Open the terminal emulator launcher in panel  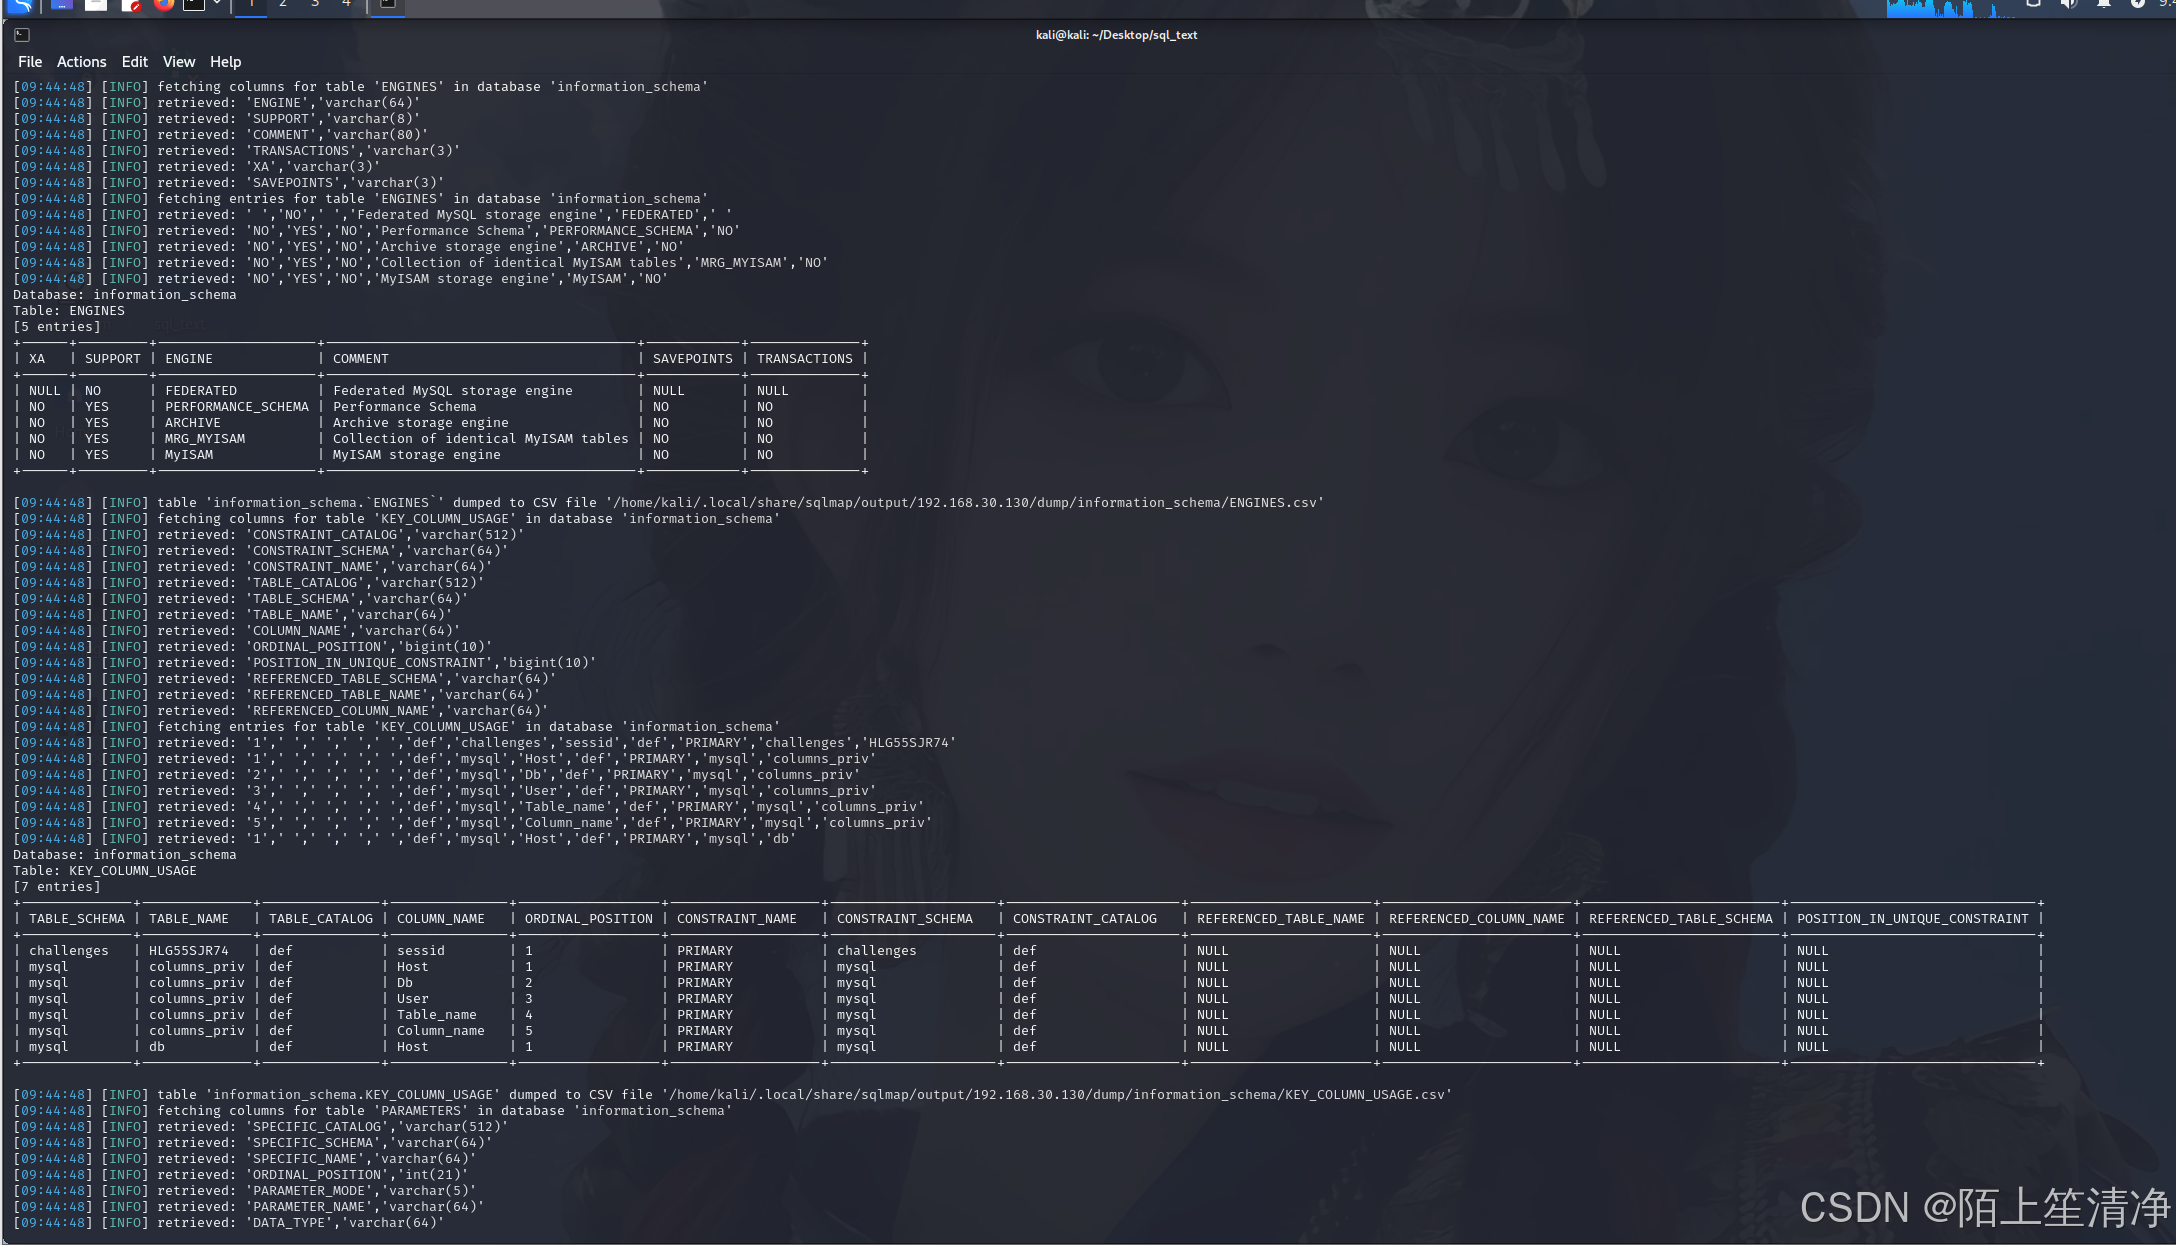[x=193, y=5]
